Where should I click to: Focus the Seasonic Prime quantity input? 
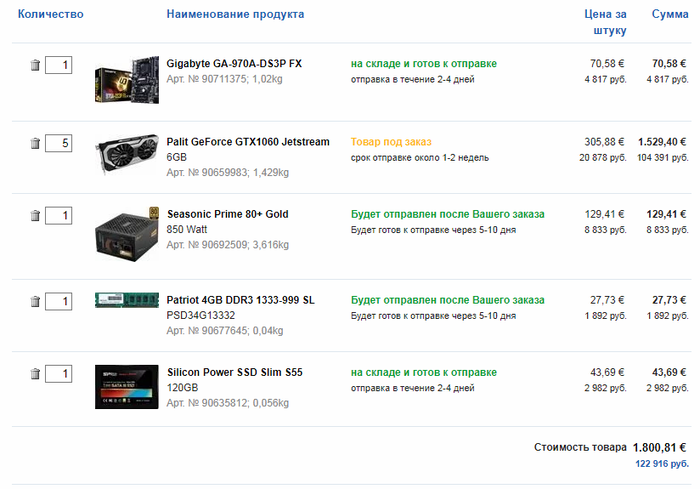tap(58, 216)
